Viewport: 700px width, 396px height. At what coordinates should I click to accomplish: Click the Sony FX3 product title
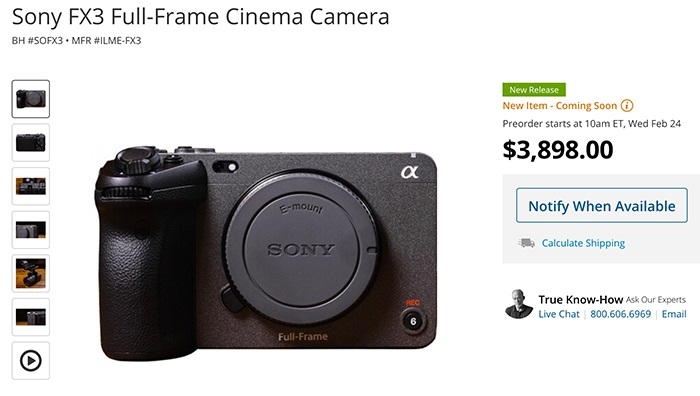pyautogui.click(x=200, y=17)
